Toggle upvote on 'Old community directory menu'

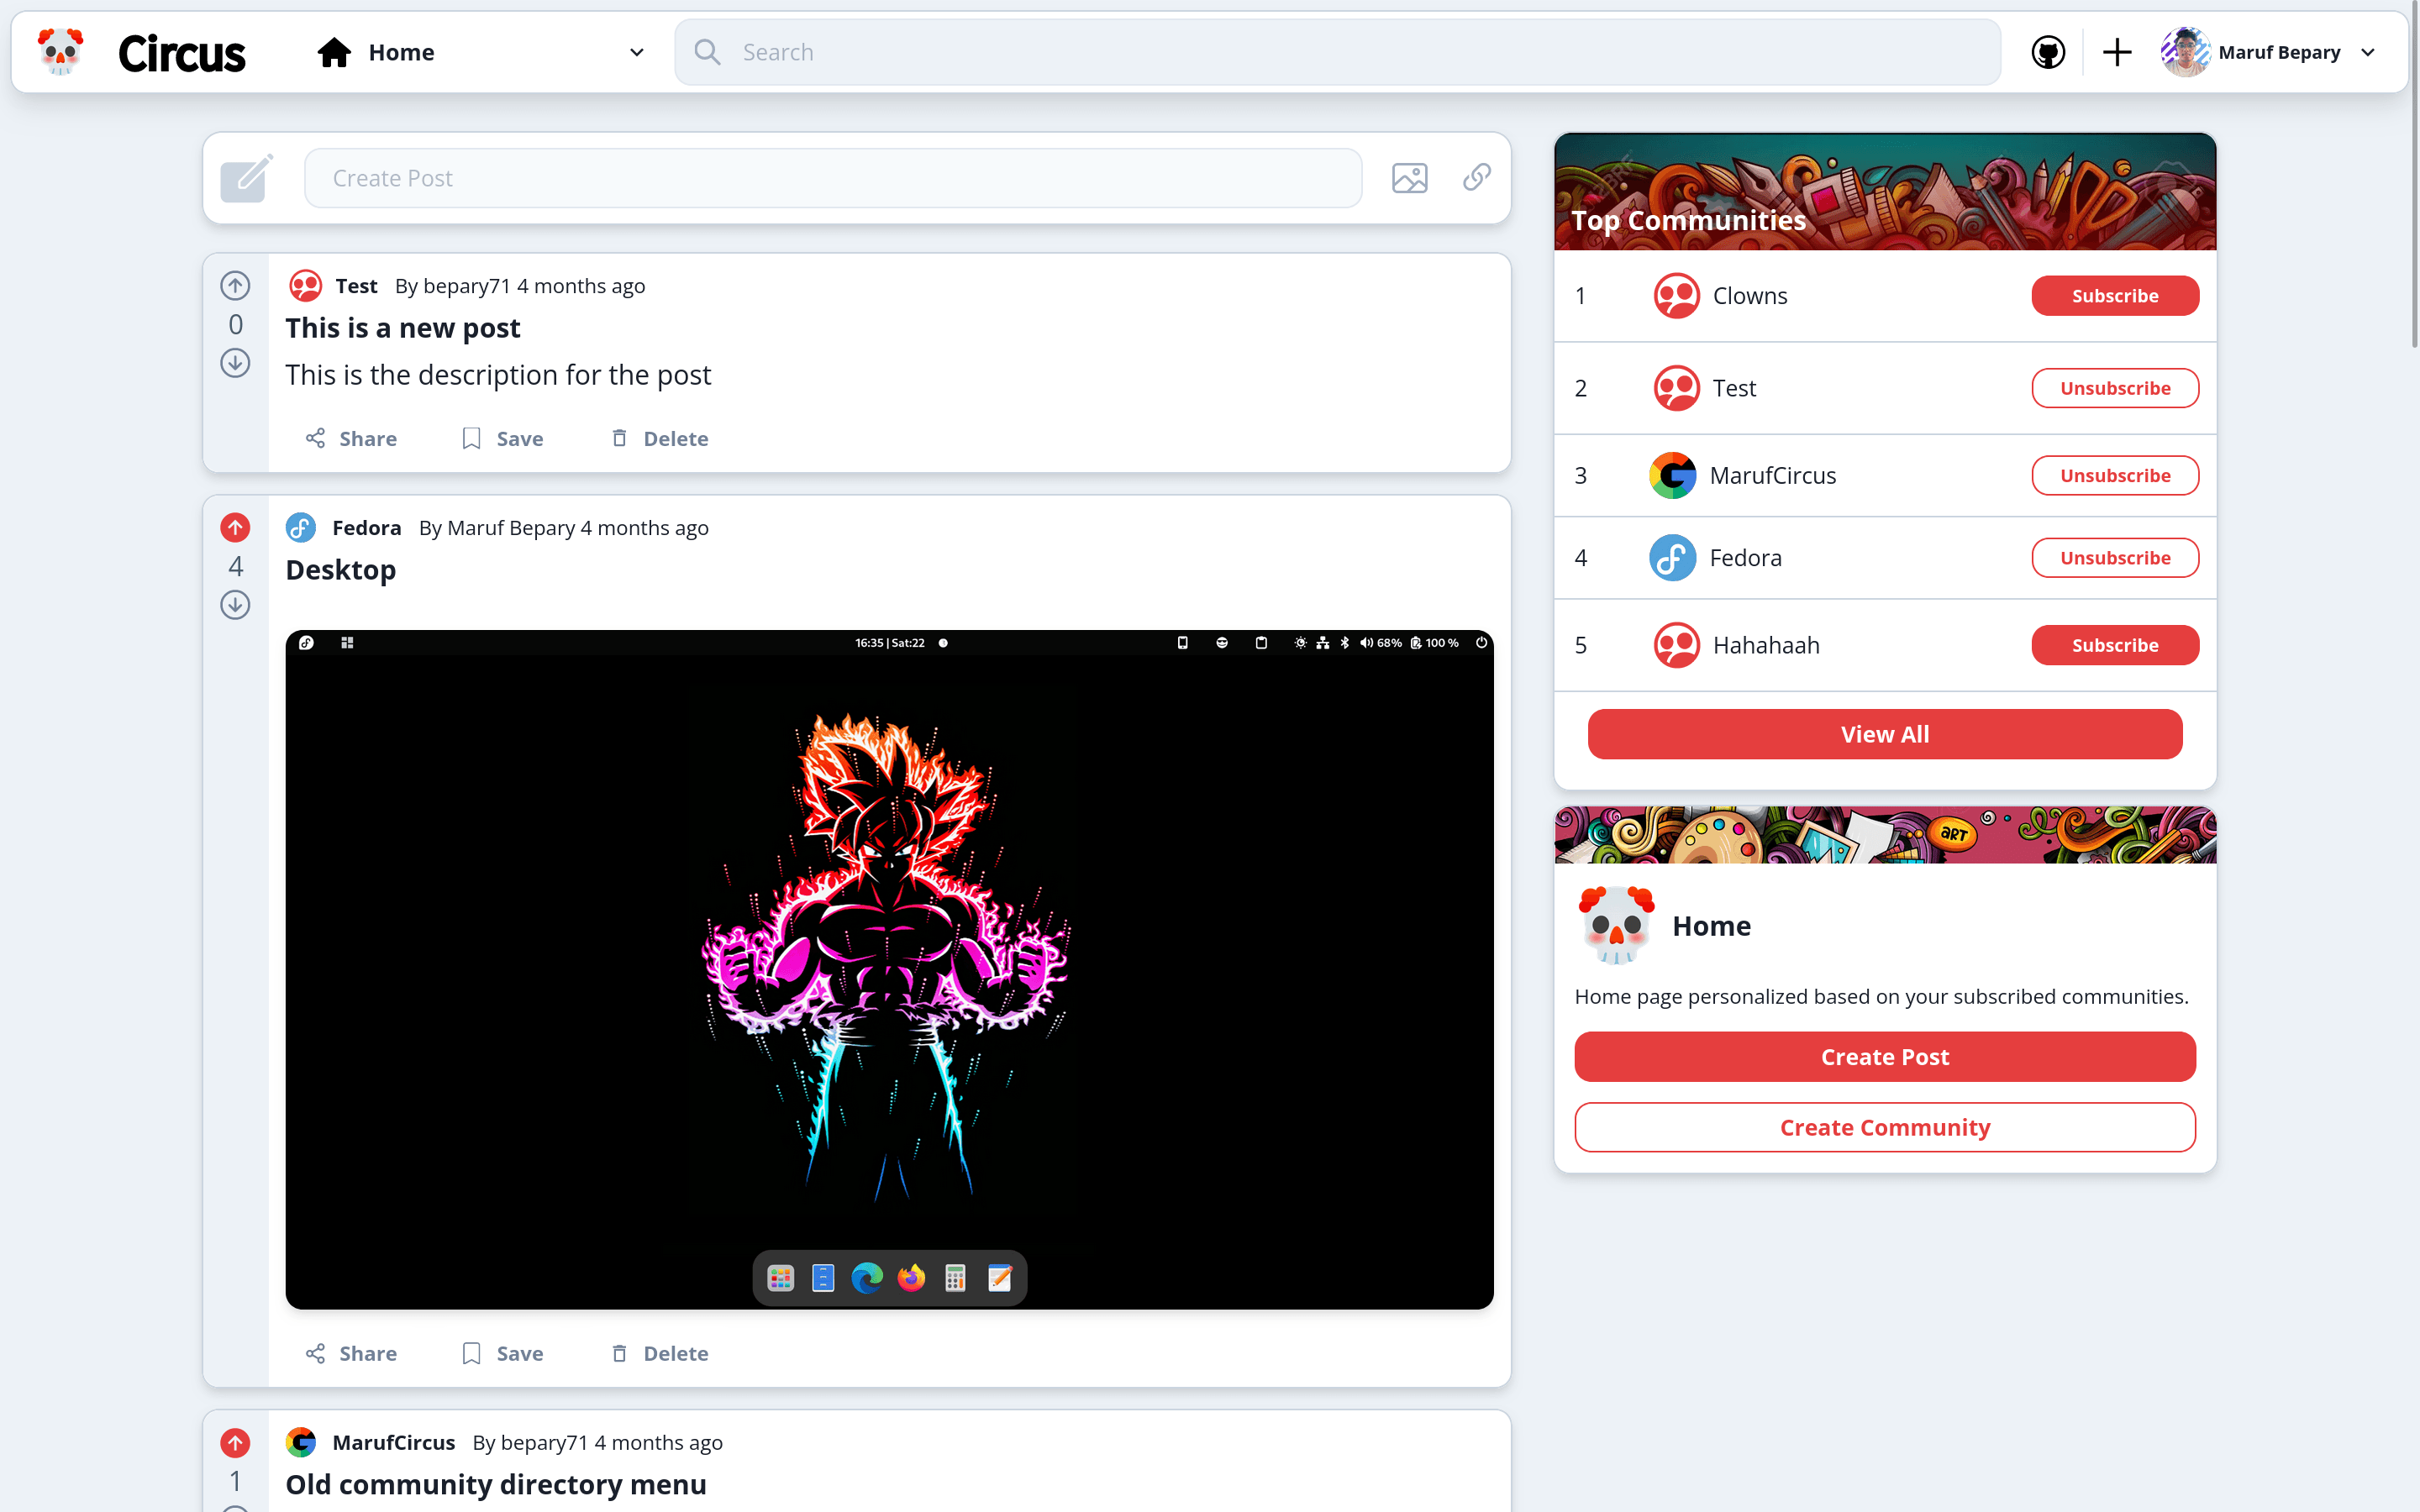point(235,1443)
